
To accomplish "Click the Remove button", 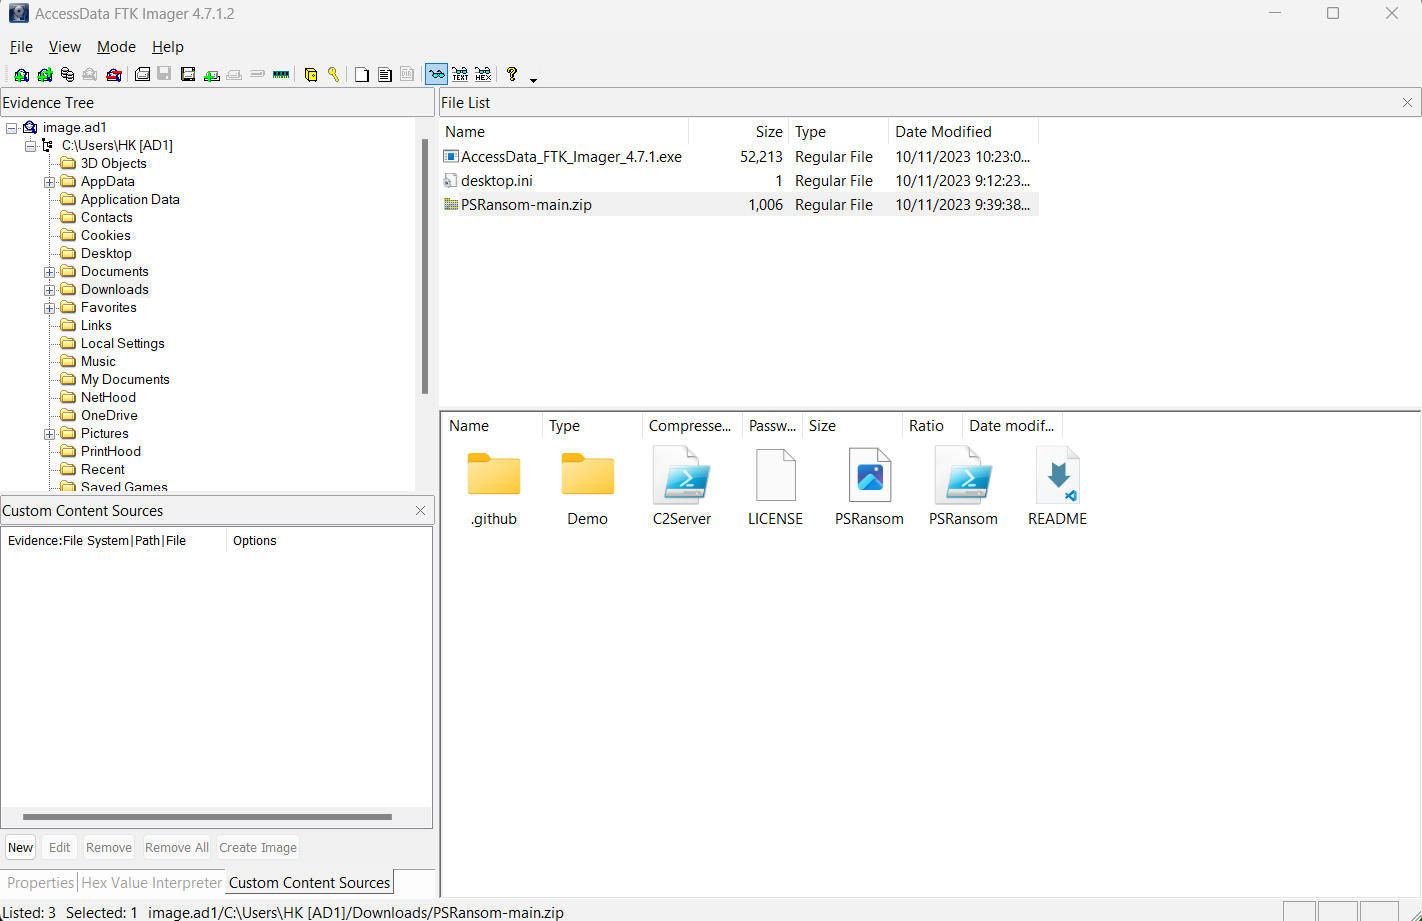I will [x=109, y=847].
